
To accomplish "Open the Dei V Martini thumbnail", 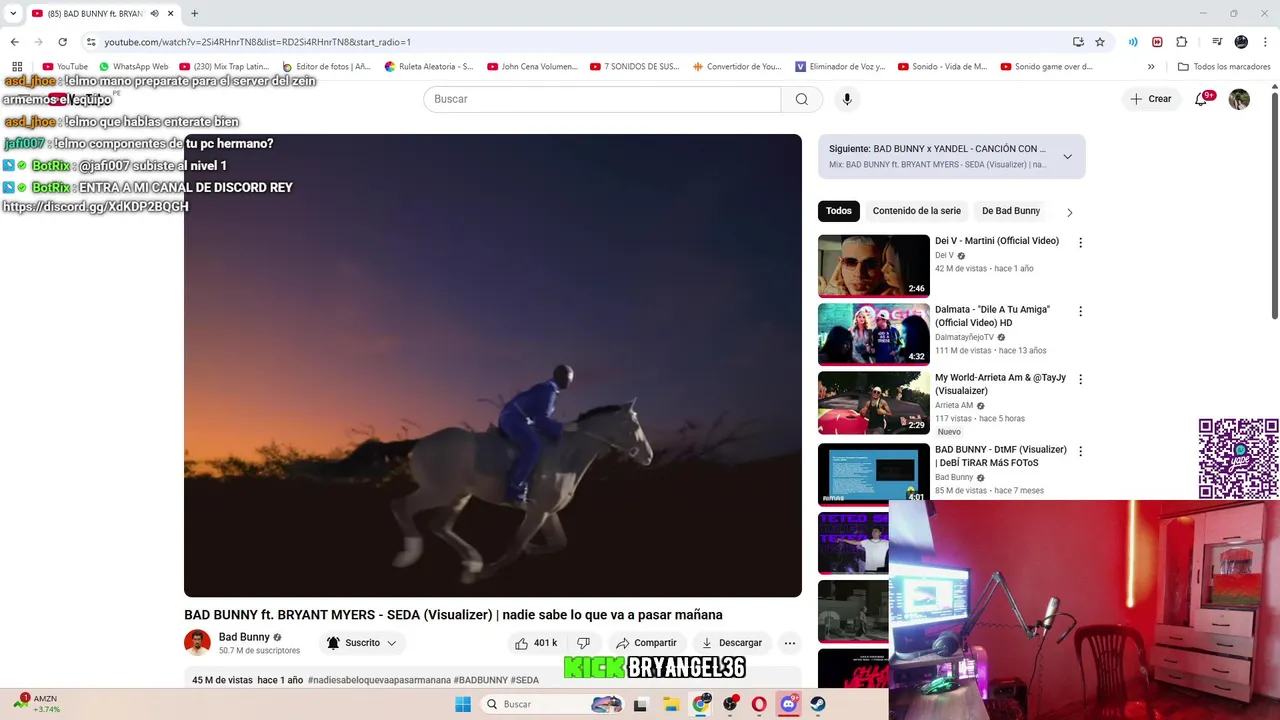I will pos(874,266).
